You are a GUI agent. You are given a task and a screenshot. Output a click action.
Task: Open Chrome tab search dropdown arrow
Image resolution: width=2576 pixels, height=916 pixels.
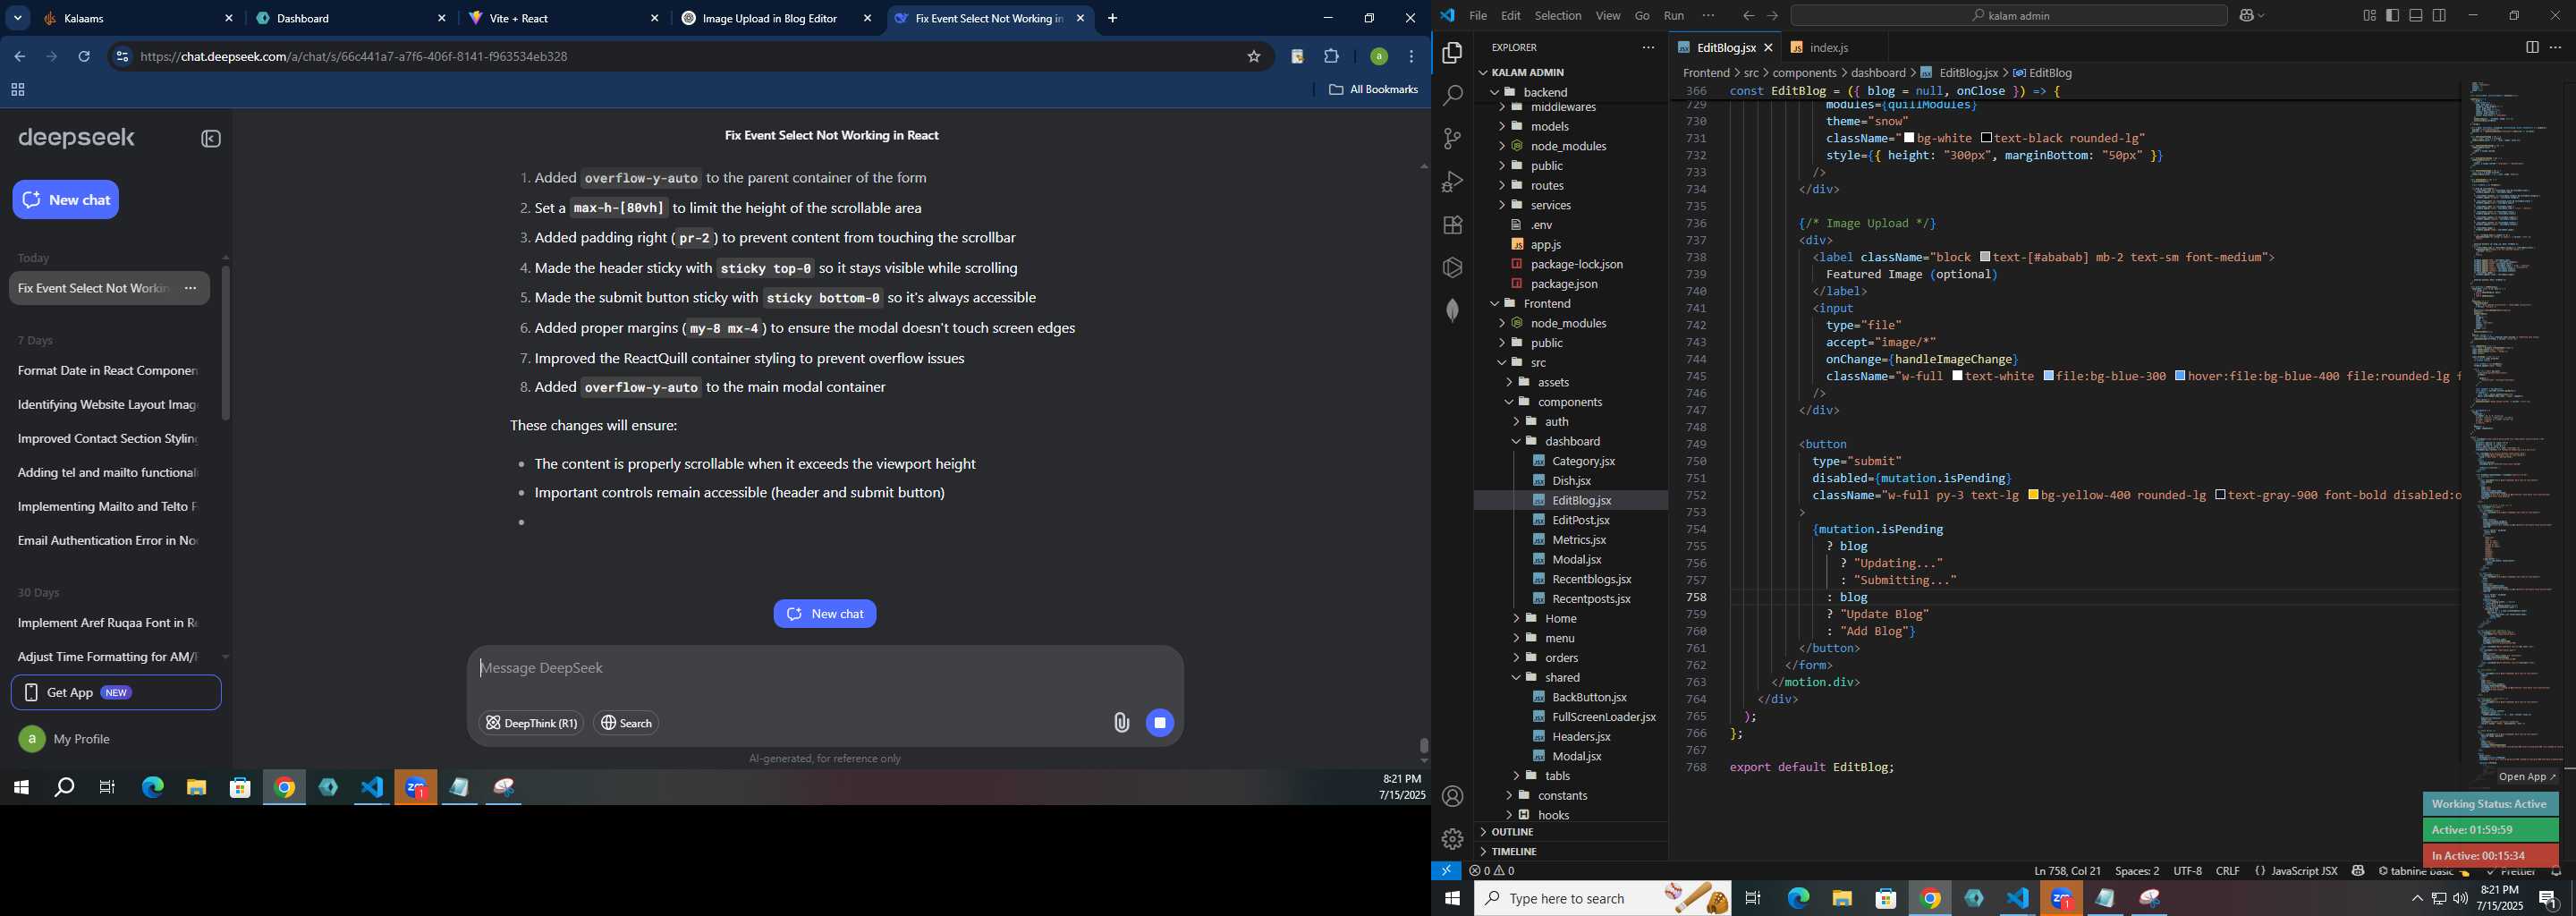[17, 18]
